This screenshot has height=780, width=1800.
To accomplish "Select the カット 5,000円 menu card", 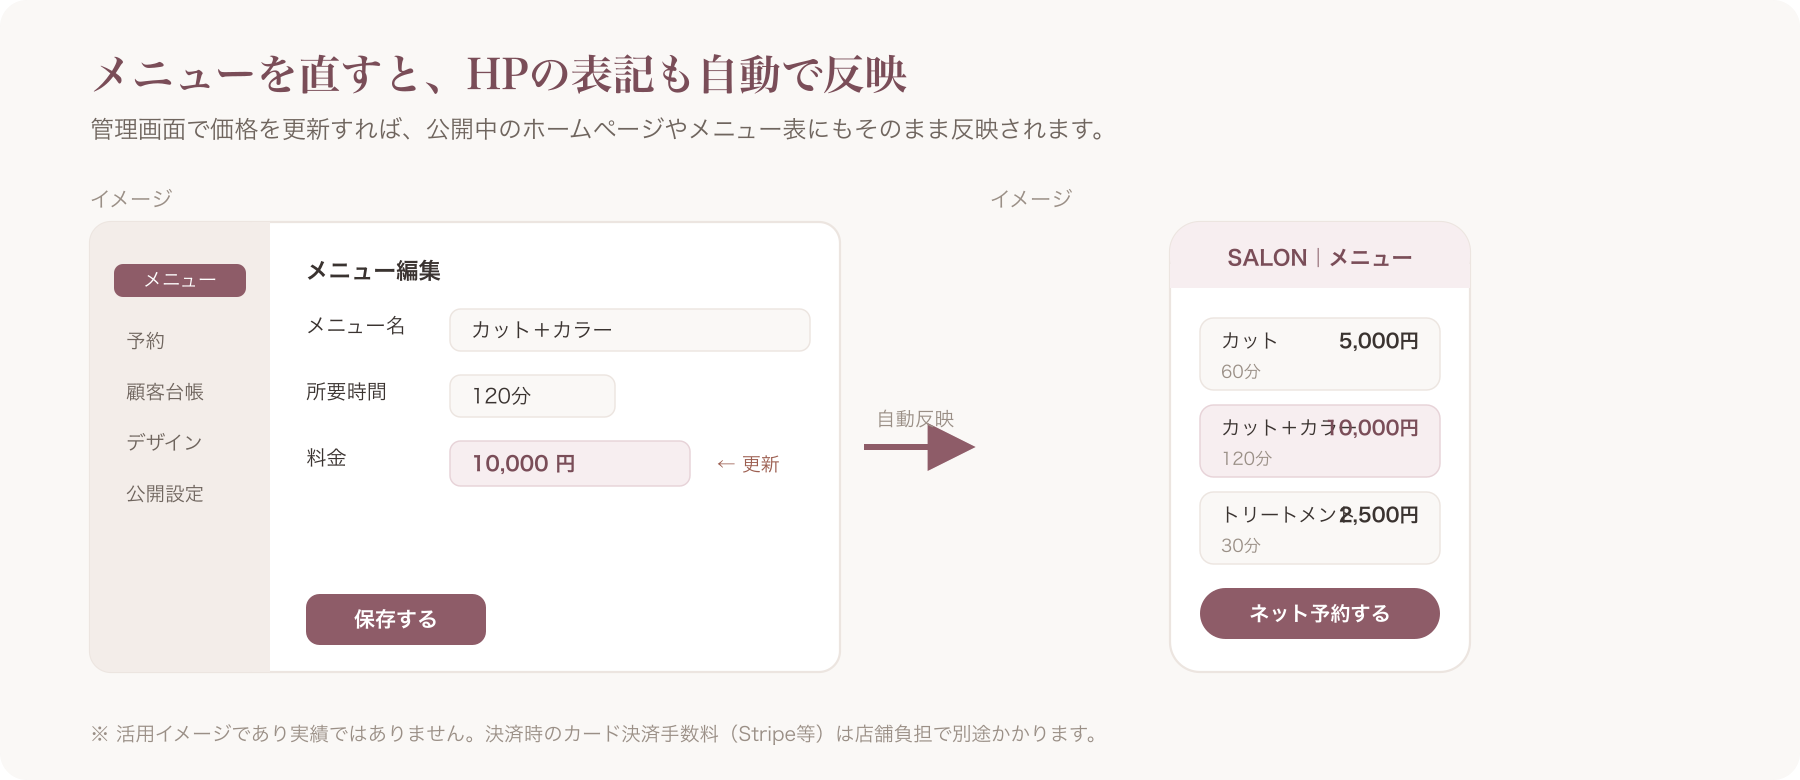I will click(x=1320, y=354).
